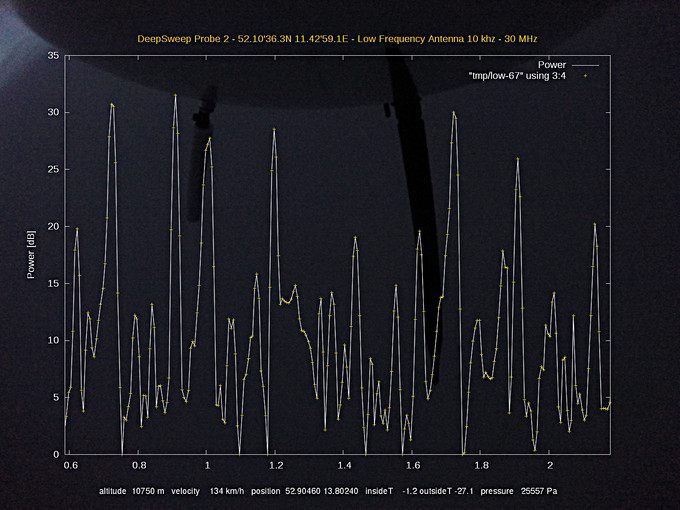The width and height of the screenshot is (680, 510).
Task: Click the white line sample in the legend
Action: click(x=585, y=65)
